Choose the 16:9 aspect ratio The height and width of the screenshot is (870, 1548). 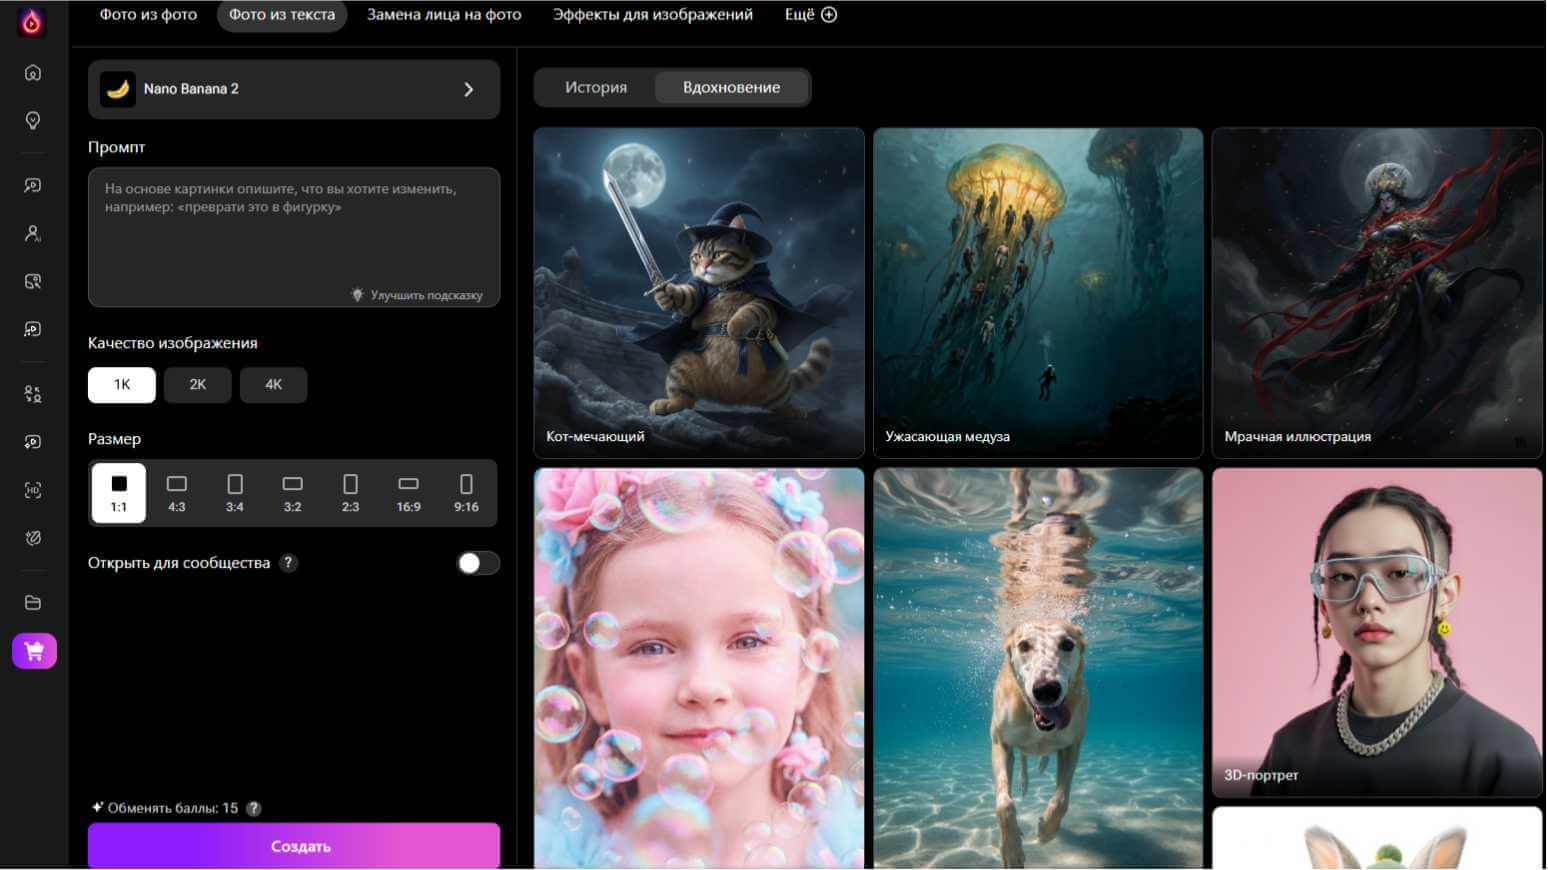click(408, 493)
